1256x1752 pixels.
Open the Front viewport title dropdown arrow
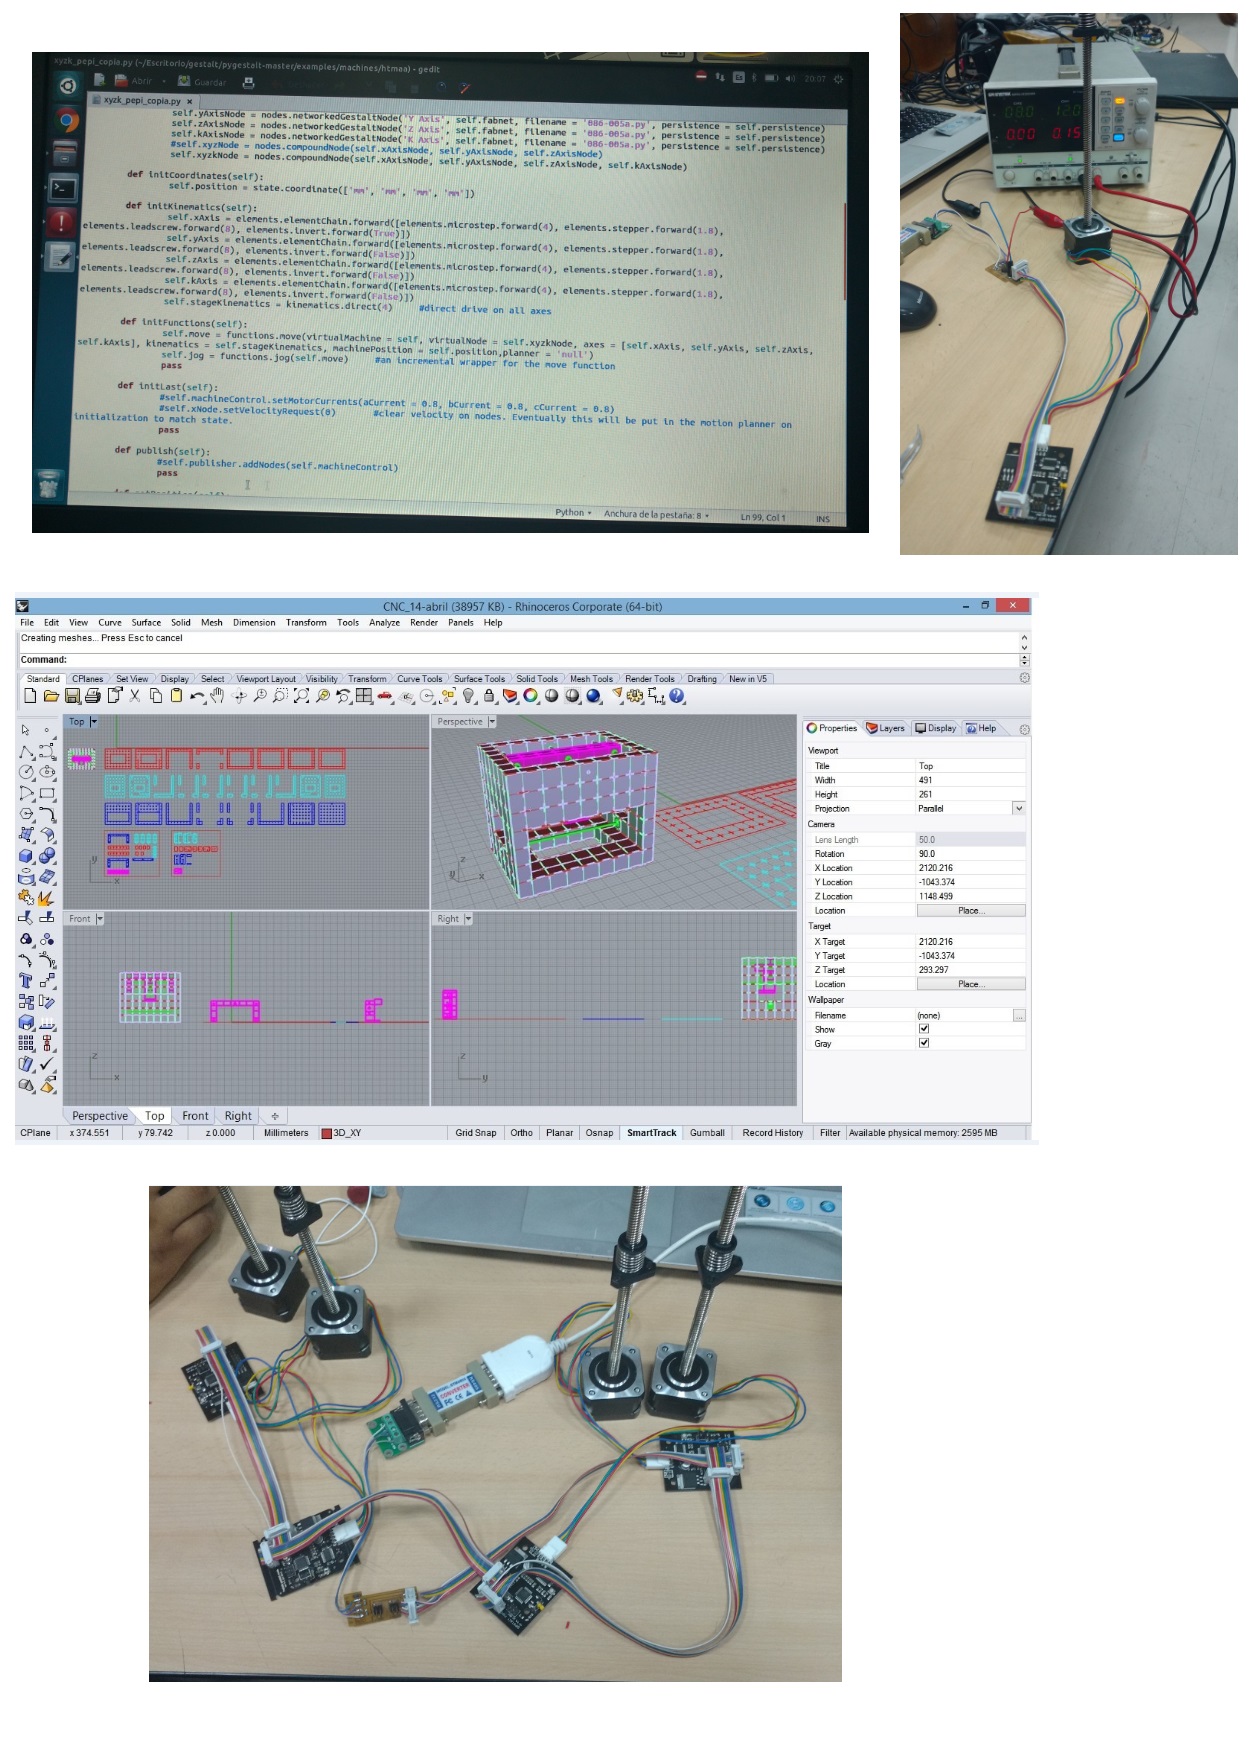[x=99, y=919]
